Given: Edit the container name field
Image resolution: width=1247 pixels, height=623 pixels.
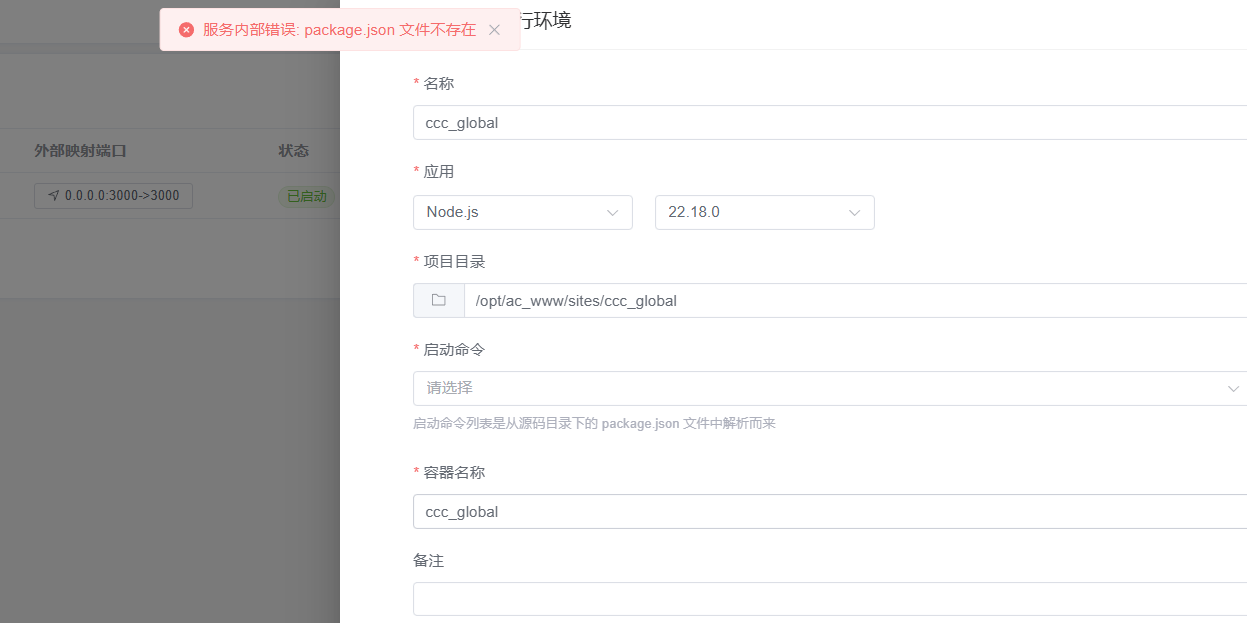Looking at the screenshot, I should click(x=830, y=511).
